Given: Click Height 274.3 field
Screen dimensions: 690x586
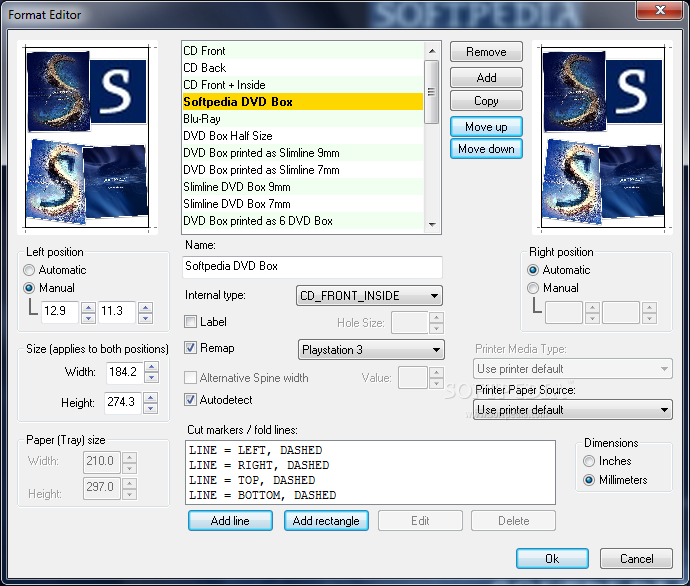Looking at the screenshot, I should (x=123, y=403).
